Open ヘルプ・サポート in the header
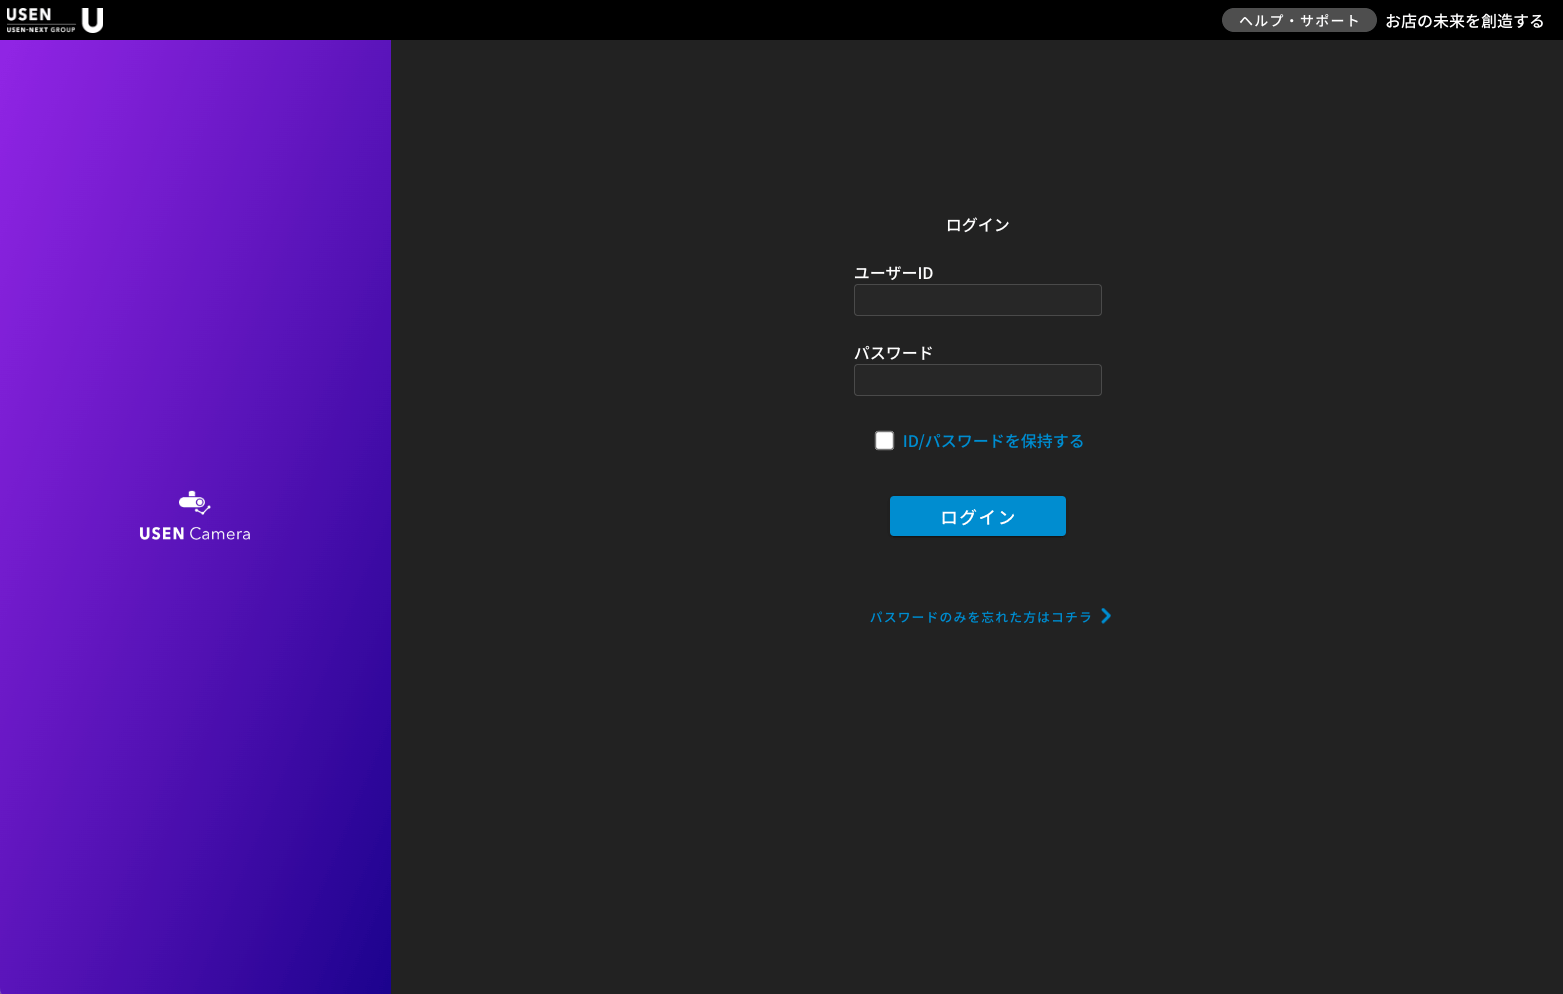 tap(1298, 21)
